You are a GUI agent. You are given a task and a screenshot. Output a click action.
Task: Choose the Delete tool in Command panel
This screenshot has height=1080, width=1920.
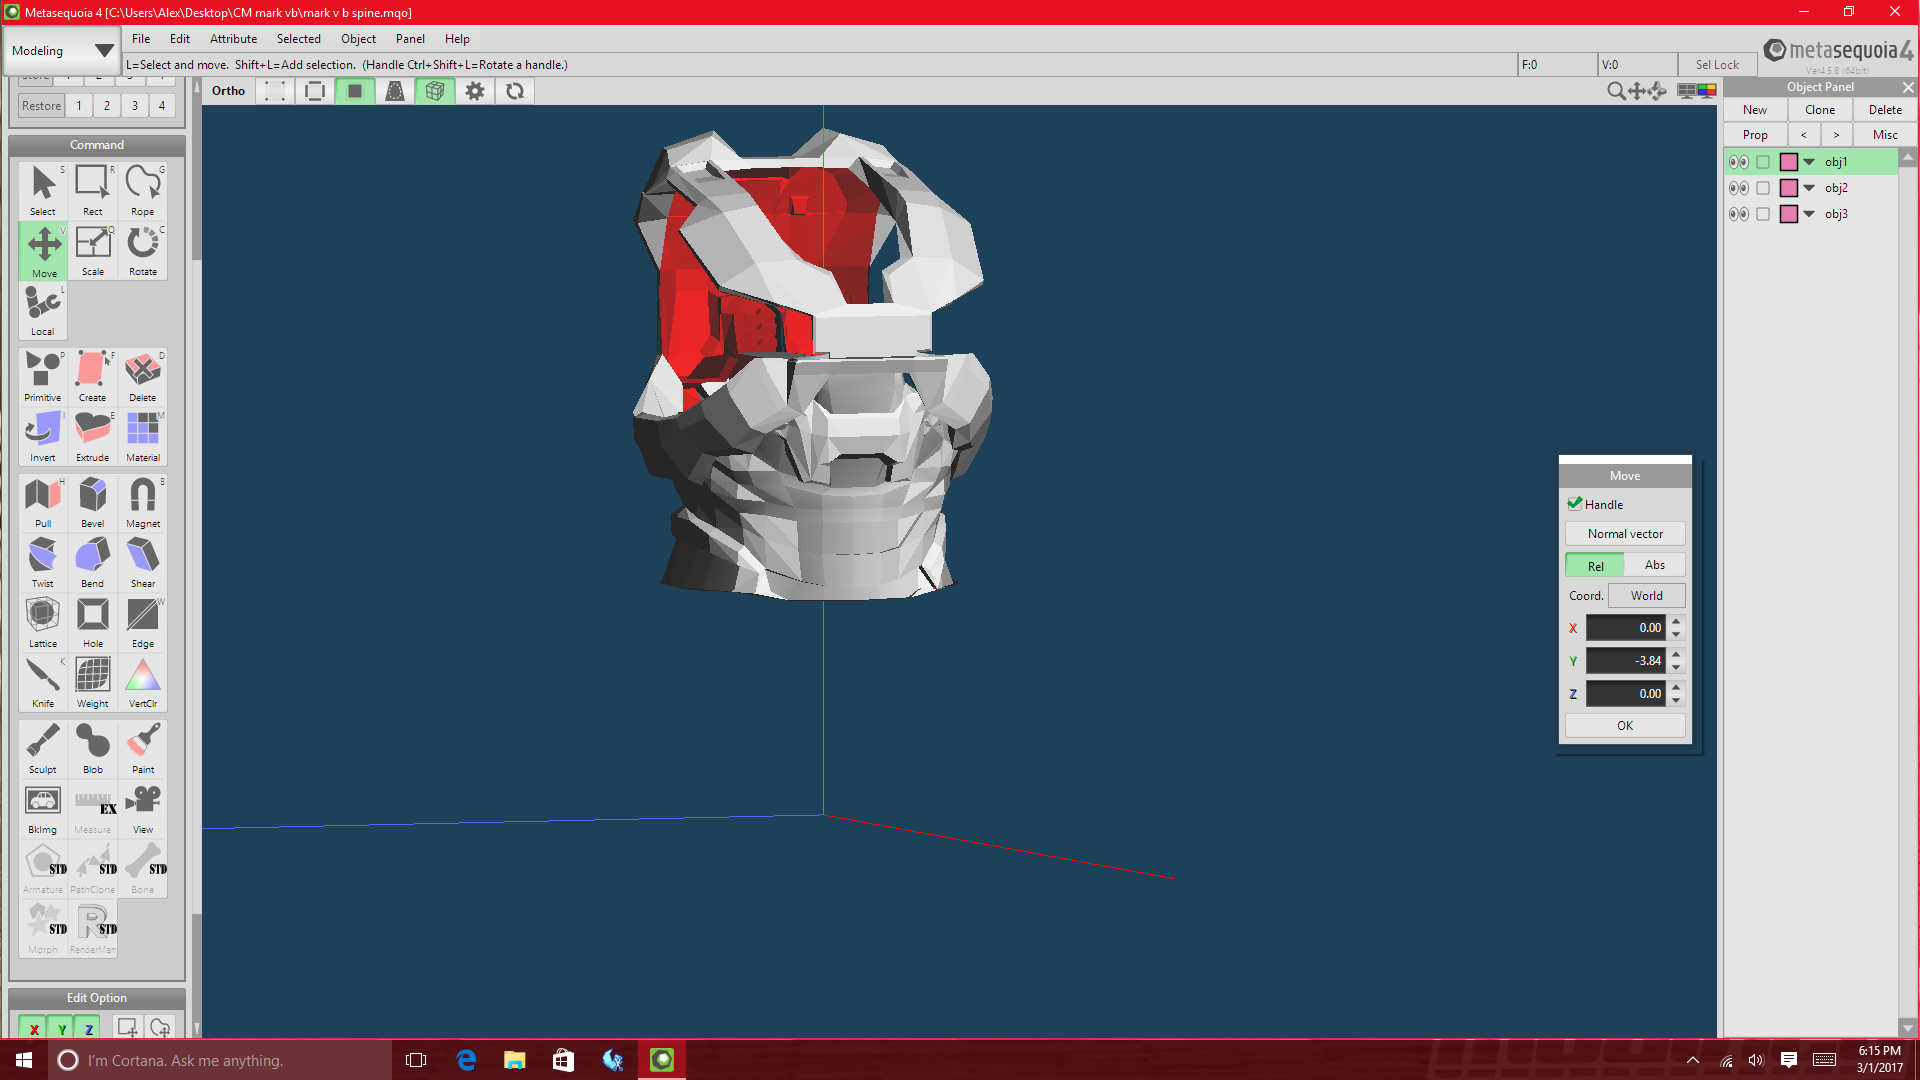click(143, 376)
